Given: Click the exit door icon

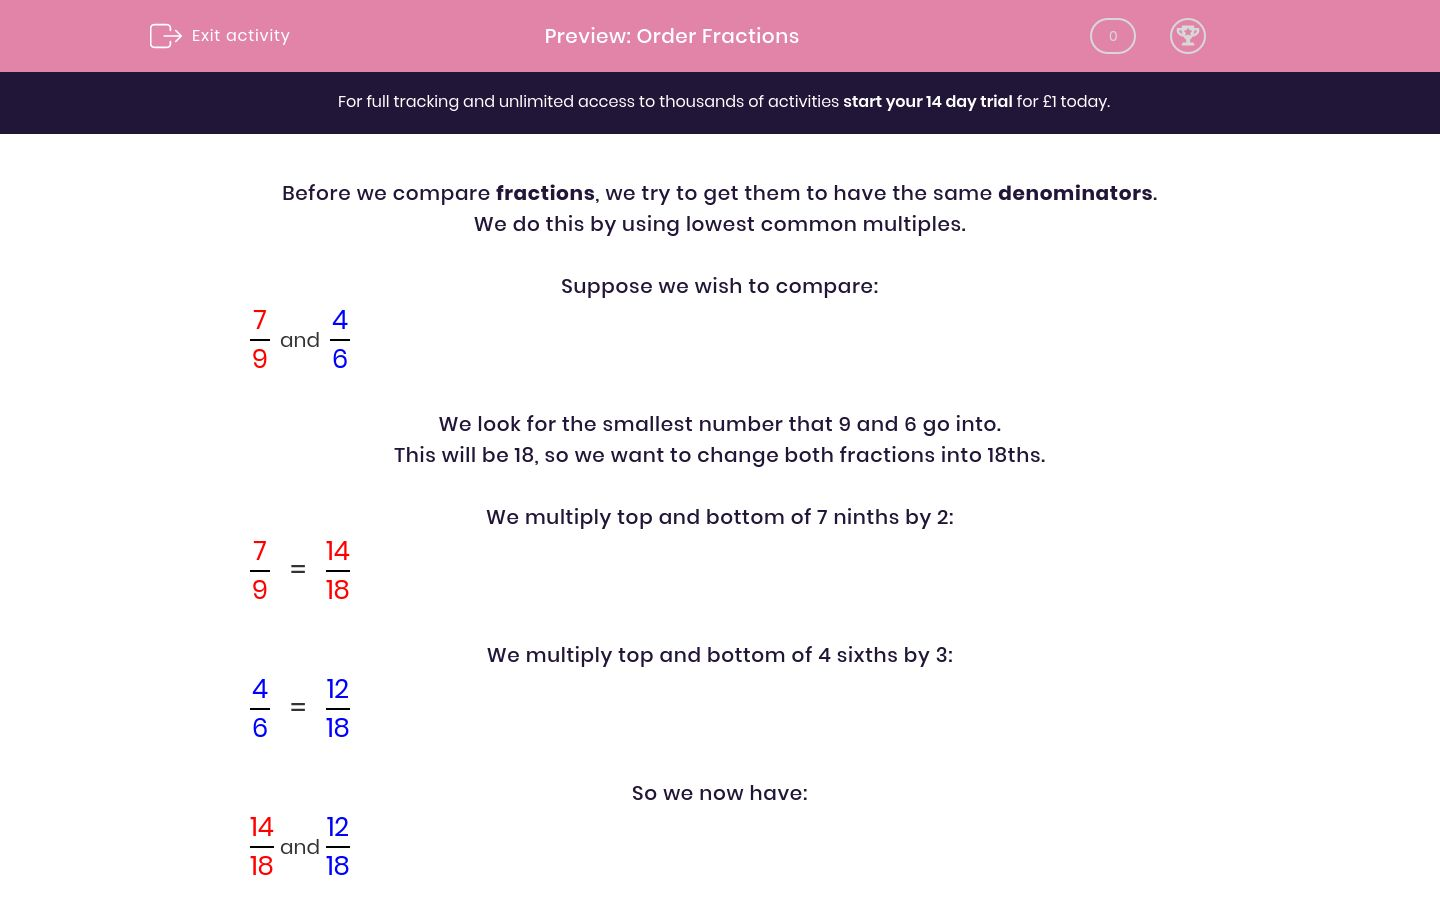Looking at the screenshot, I should pyautogui.click(x=165, y=36).
